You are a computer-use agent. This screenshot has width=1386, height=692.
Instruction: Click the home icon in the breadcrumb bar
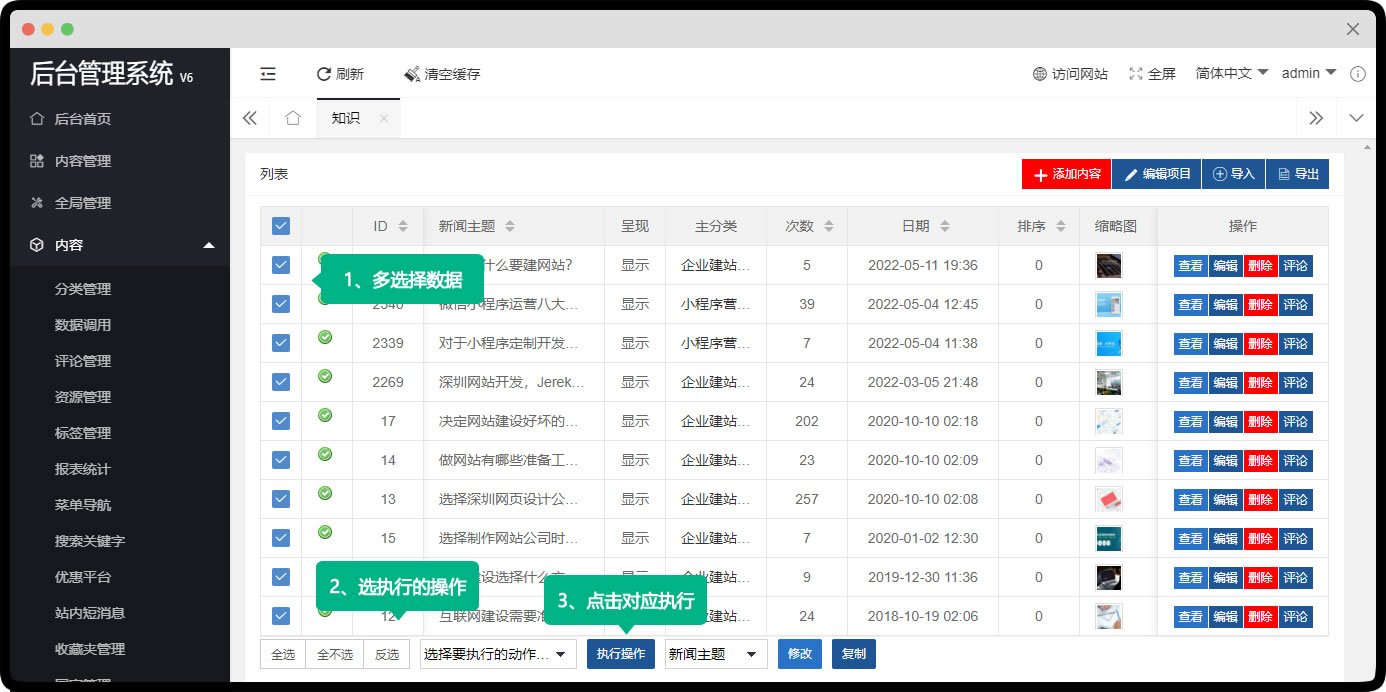click(x=292, y=117)
